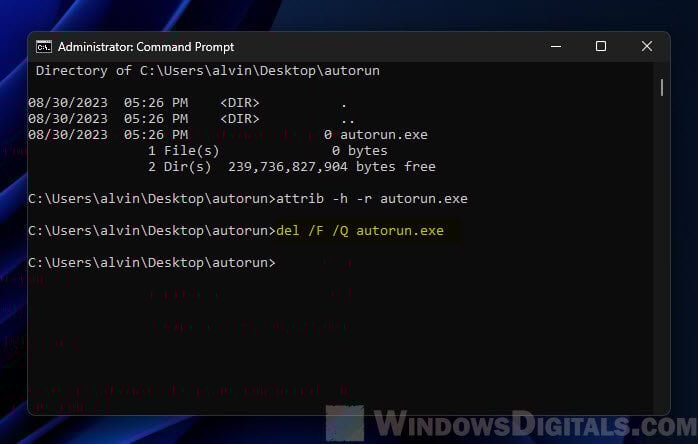This screenshot has width=698, height=444.
Task: Click the last empty prompt line to place the cursor
Action: point(152,263)
